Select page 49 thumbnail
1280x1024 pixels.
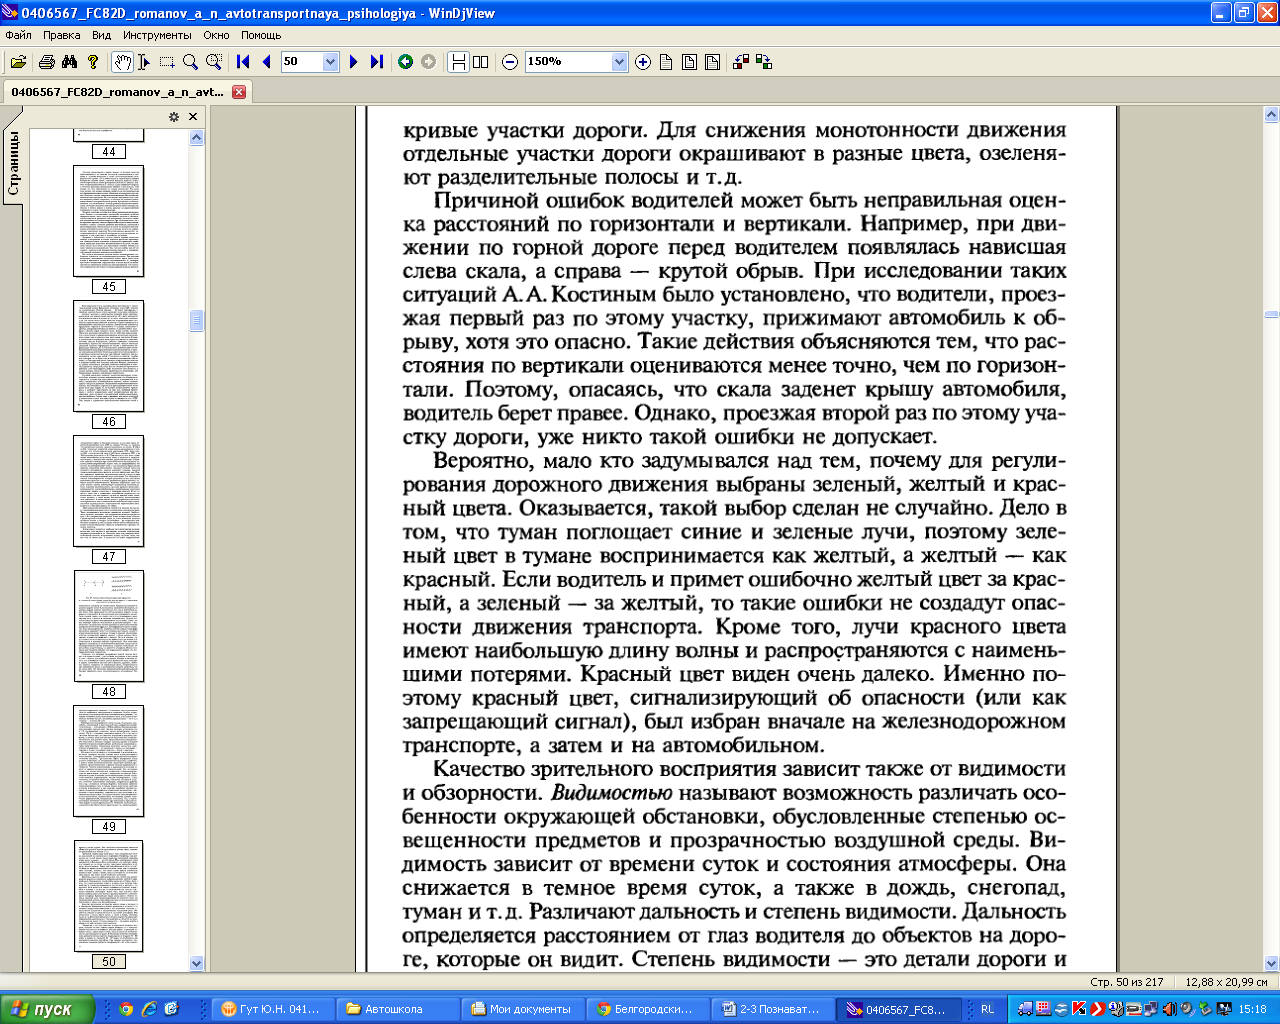(108, 761)
